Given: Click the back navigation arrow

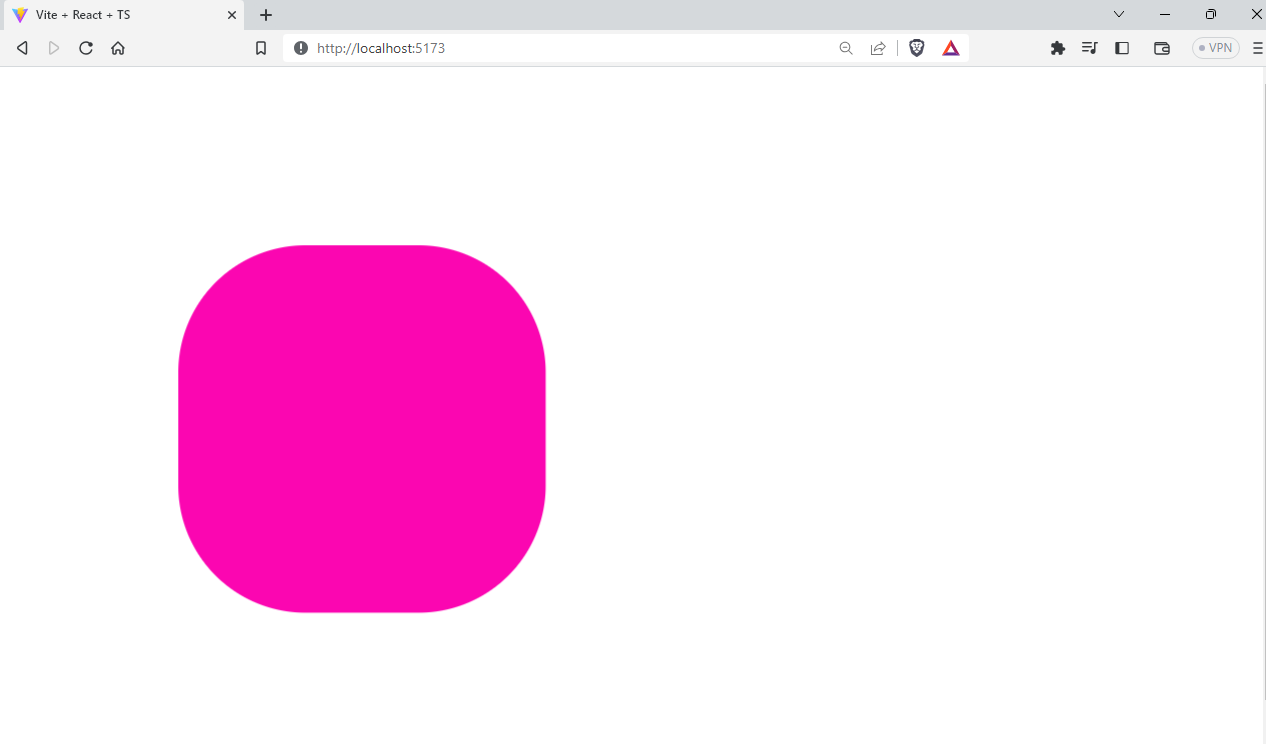Looking at the screenshot, I should click(x=22, y=48).
